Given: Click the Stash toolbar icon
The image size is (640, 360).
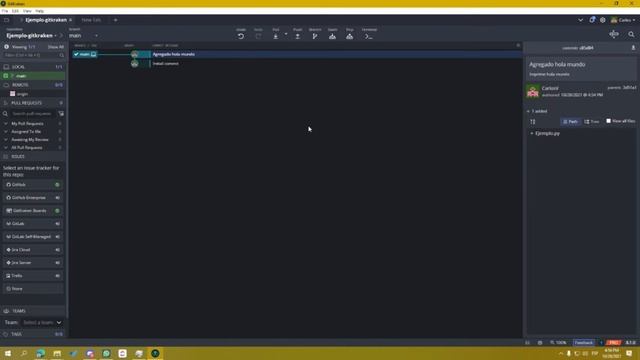Looking at the screenshot, I should [332, 36].
